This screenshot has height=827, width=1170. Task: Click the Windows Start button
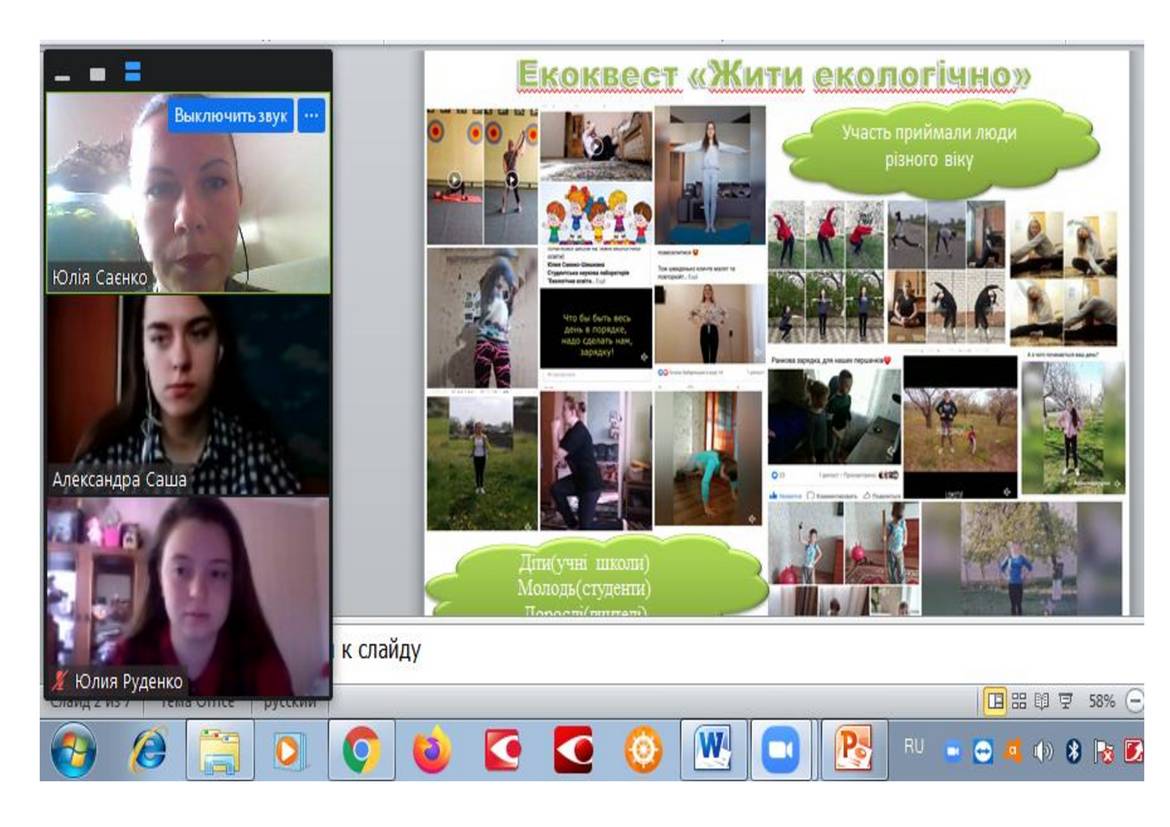tap(74, 751)
